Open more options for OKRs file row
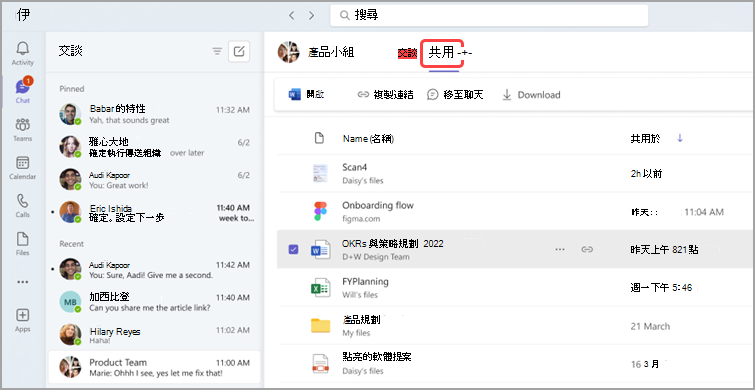 560,249
